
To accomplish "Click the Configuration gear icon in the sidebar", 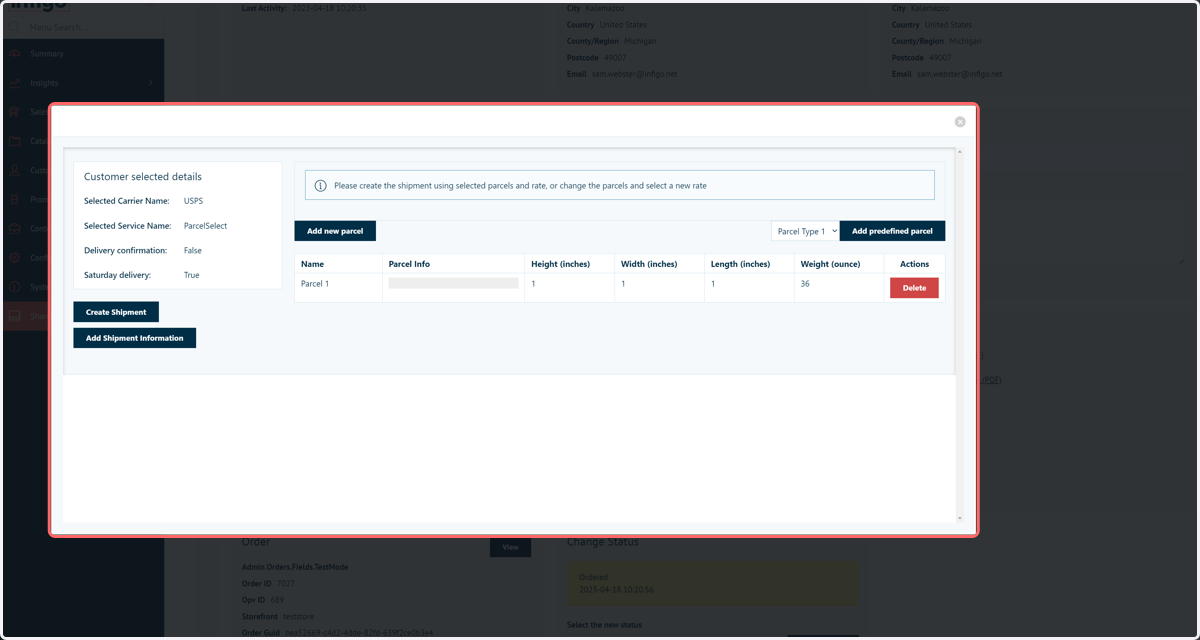I will coord(15,257).
